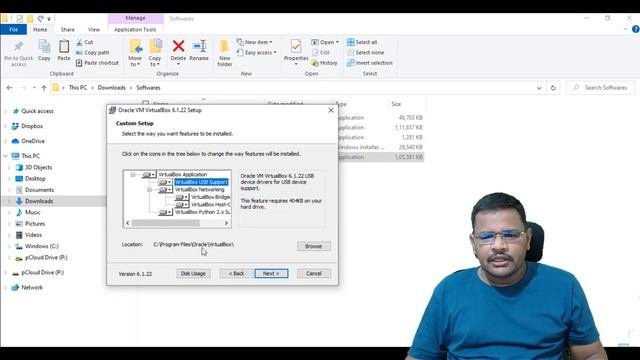Close the VirtualBox Setup dialog

[331, 110]
